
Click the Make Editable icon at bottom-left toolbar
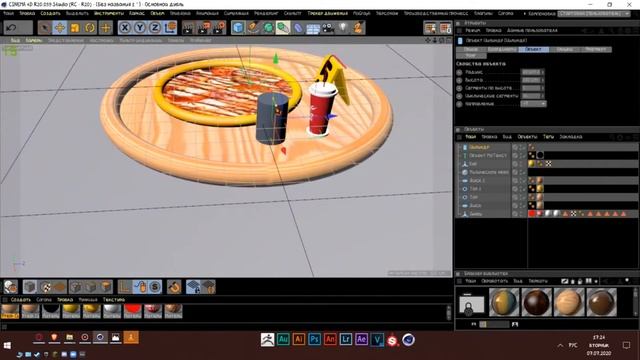10,287
